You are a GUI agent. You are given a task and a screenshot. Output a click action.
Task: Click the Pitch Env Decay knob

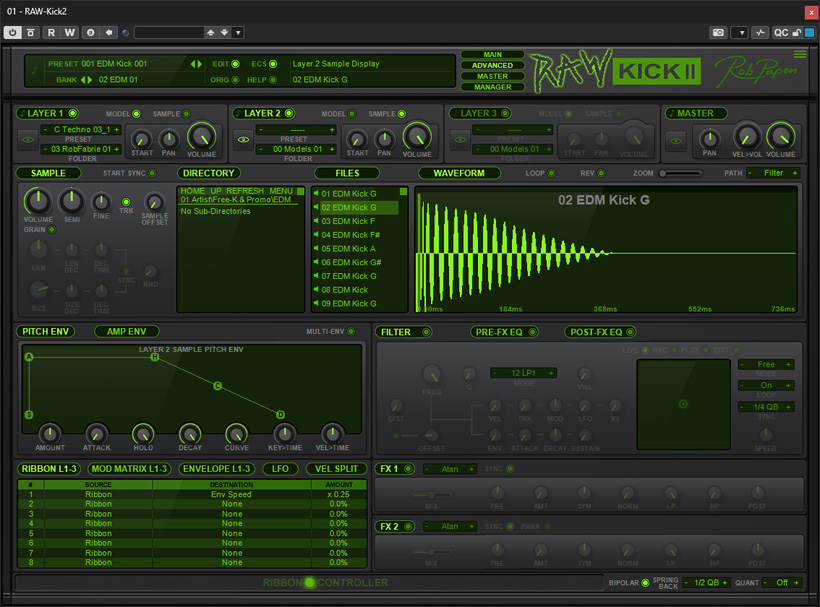pyautogui.click(x=190, y=433)
